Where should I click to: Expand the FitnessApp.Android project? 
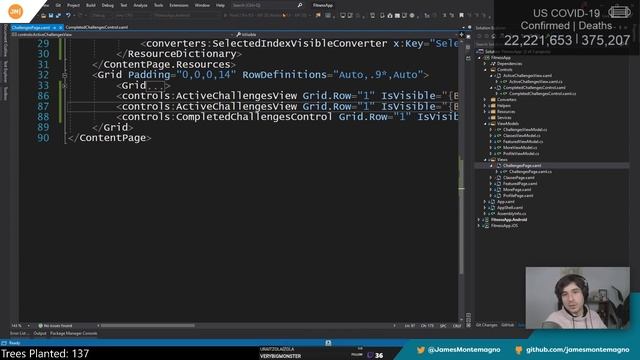(480, 220)
